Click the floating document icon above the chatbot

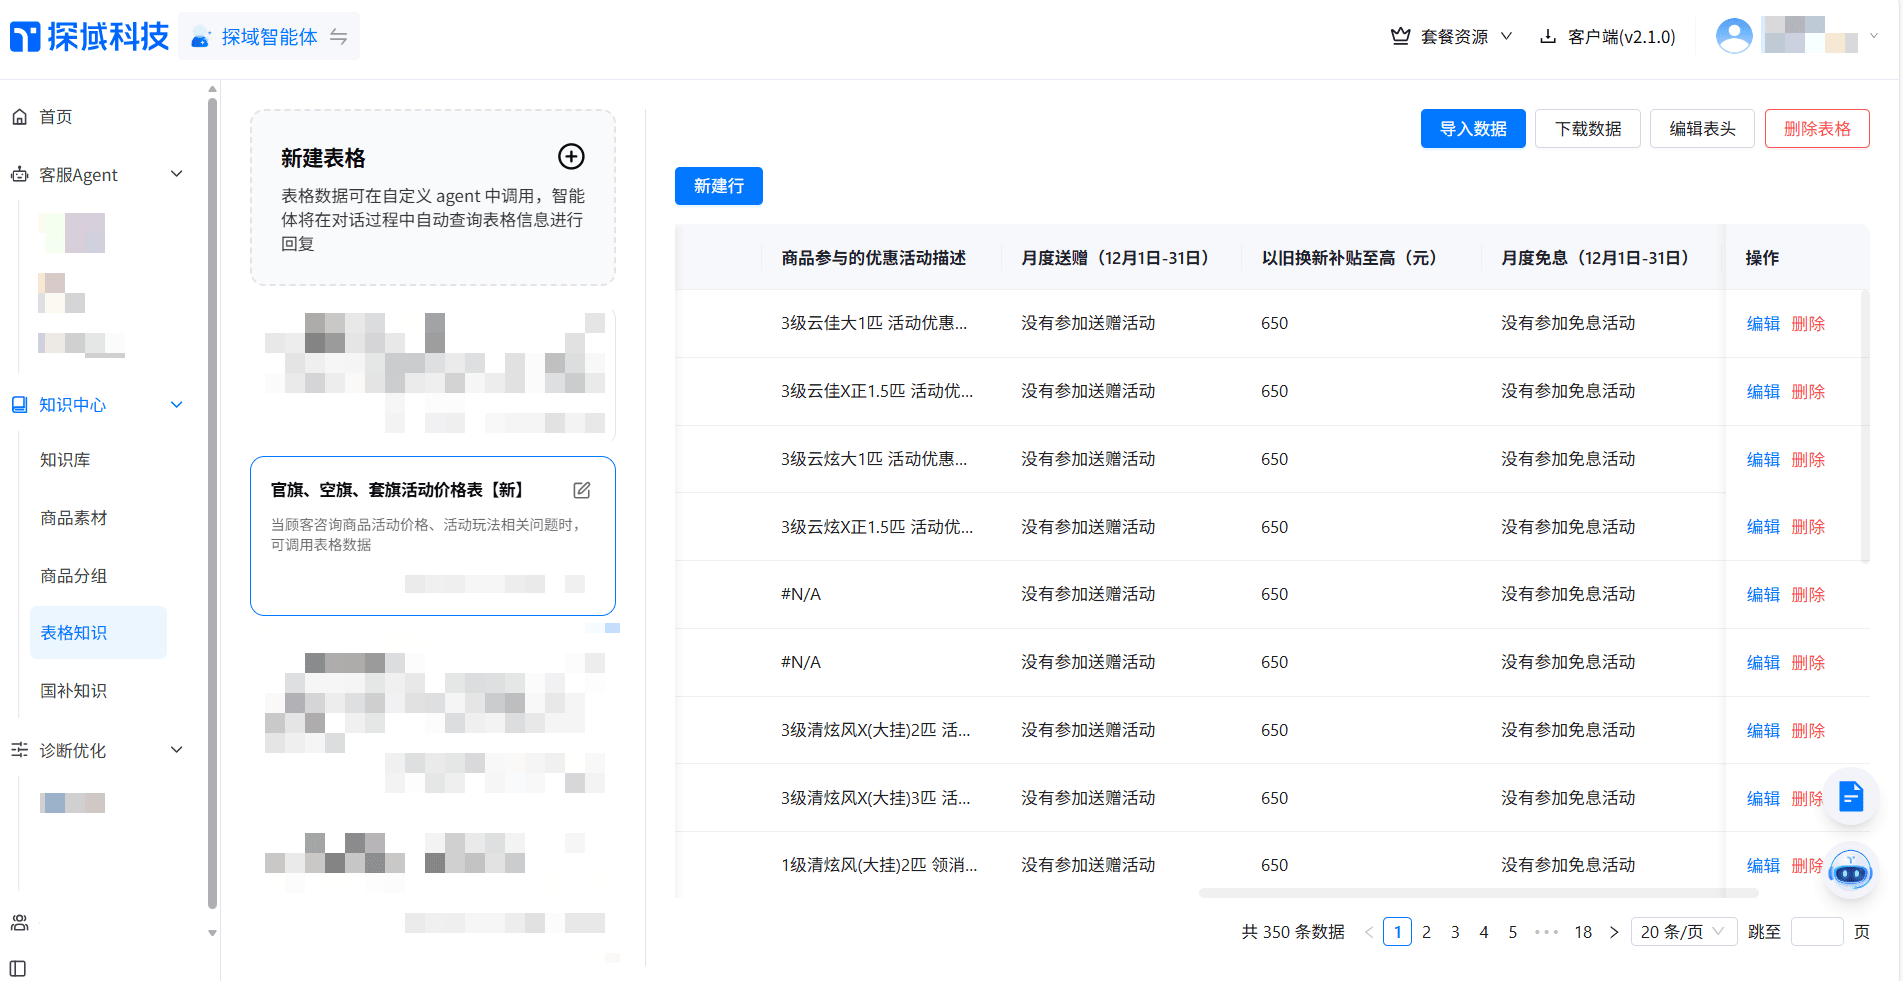point(1851,797)
